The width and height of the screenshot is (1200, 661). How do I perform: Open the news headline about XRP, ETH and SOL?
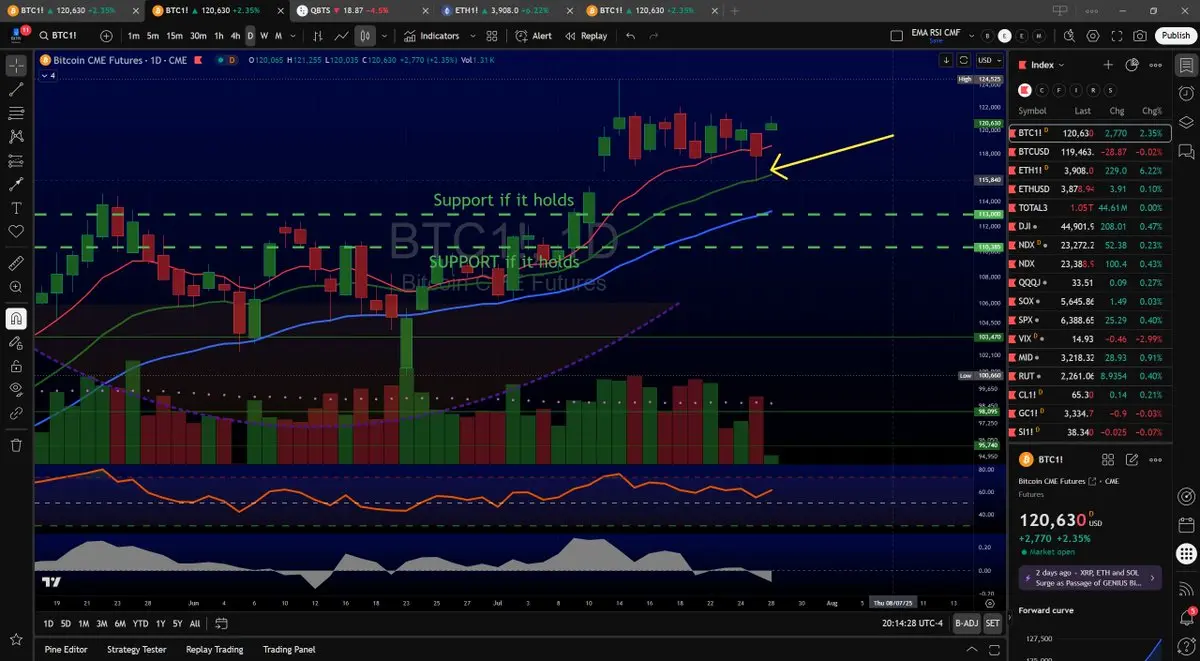(1089, 577)
